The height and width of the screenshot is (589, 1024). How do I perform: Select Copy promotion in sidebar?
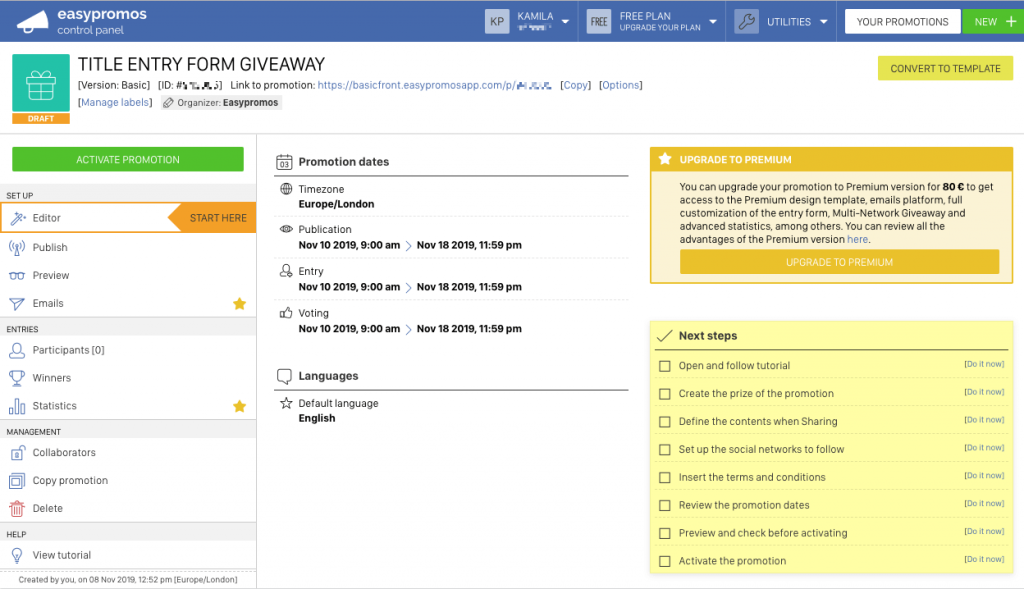click(x=128, y=481)
